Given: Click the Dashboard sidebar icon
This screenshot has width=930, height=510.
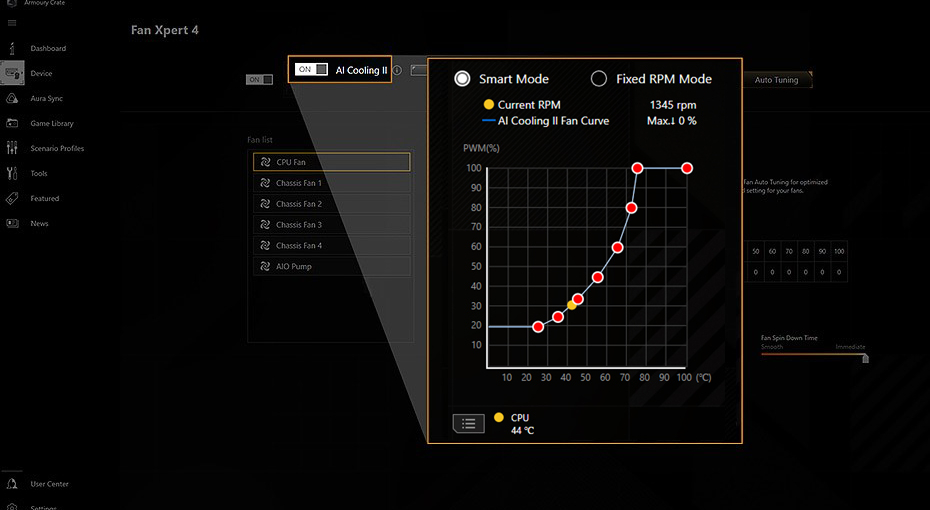Looking at the screenshot, I should [12, 48].
